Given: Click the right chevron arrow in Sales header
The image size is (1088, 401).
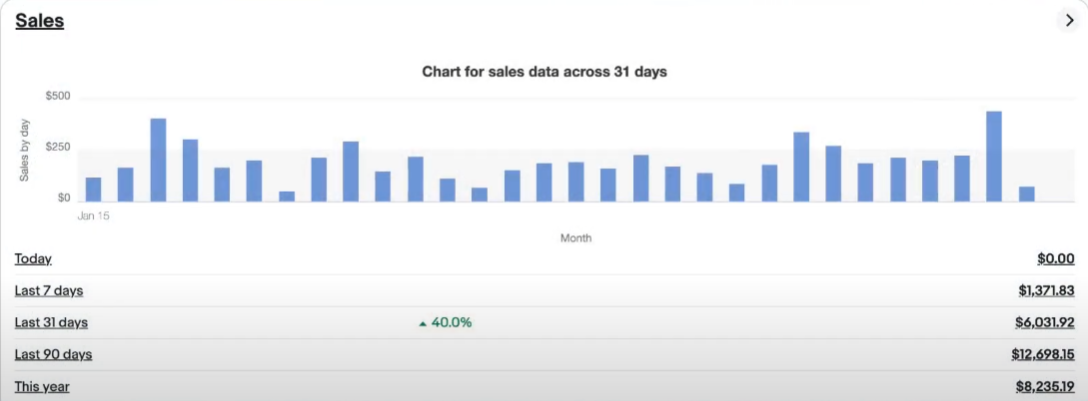Looking at the screenshot, I should pos(1069,20).
